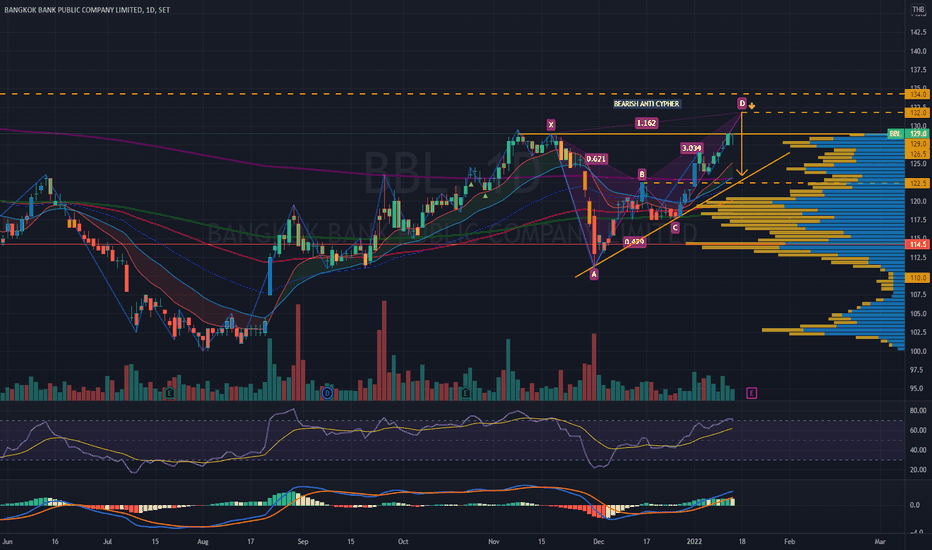Click the 'Sep' date on time axis
This screenshot has width=932, height=550.
click(x=303, y=542)
